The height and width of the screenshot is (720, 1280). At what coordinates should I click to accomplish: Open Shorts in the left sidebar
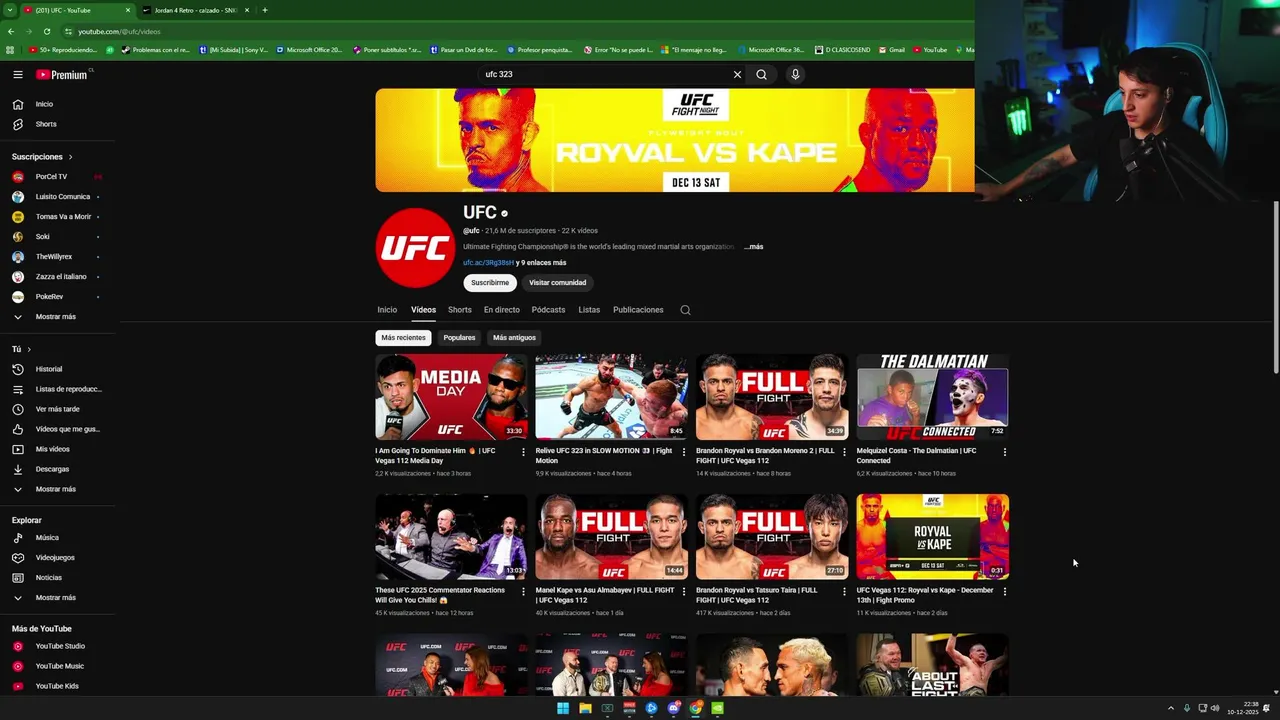(x=46, y=124)
